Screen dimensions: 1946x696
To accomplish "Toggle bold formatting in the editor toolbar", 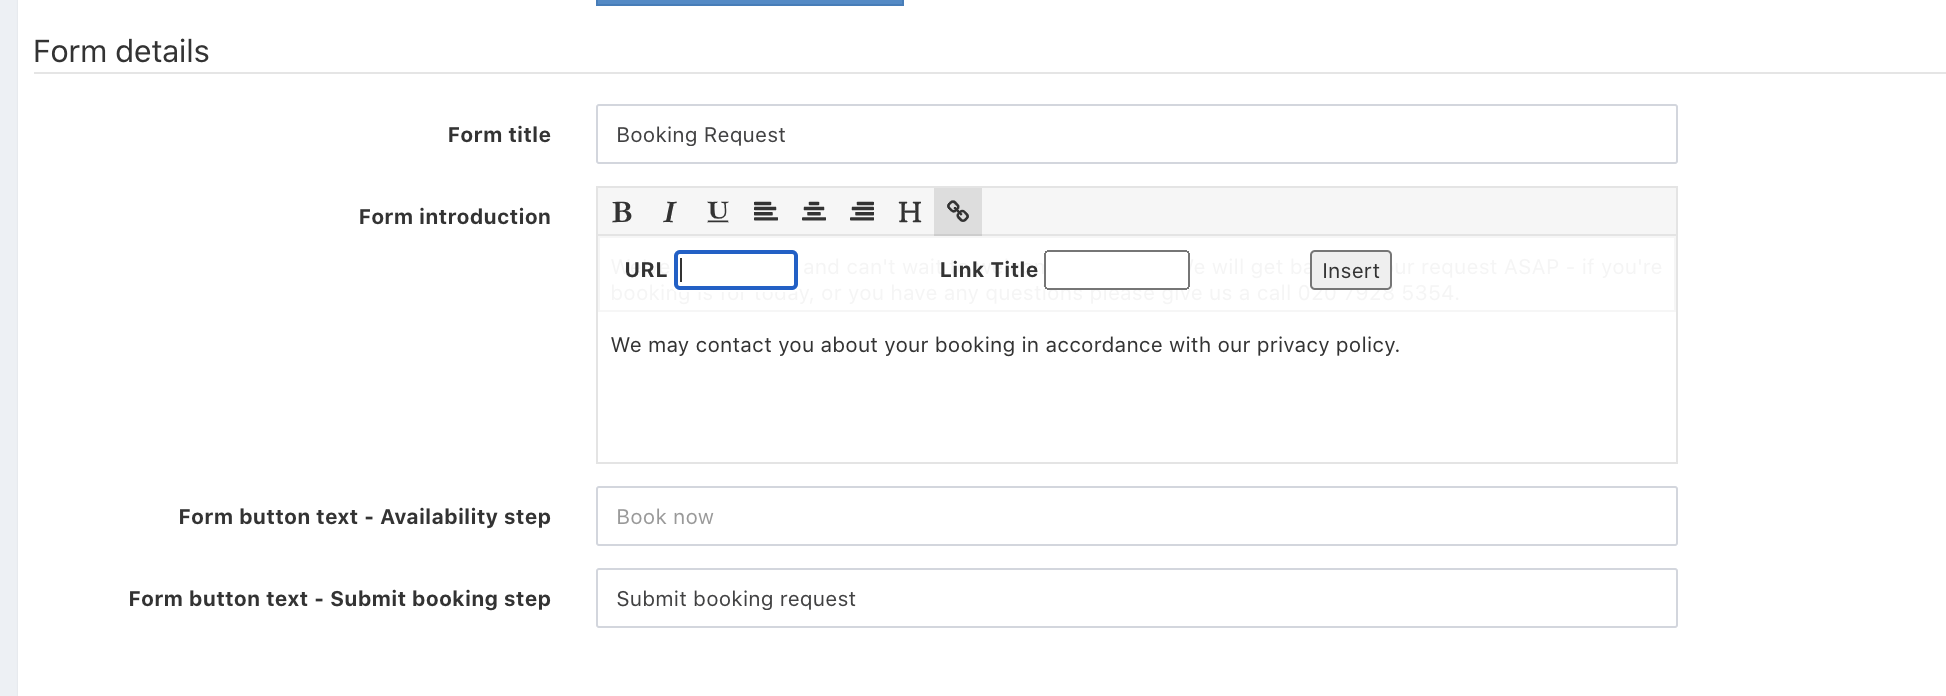I will [x=622, y=212].
